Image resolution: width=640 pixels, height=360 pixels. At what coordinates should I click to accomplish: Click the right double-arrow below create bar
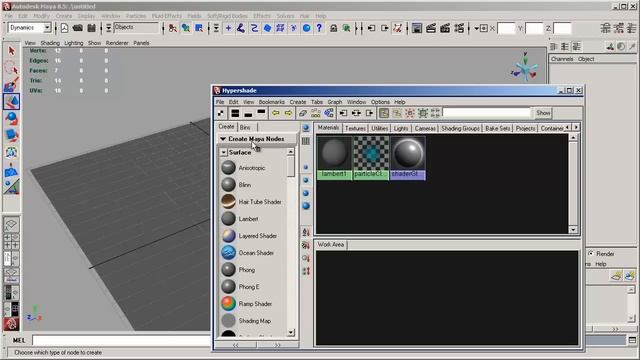[278, 345]
